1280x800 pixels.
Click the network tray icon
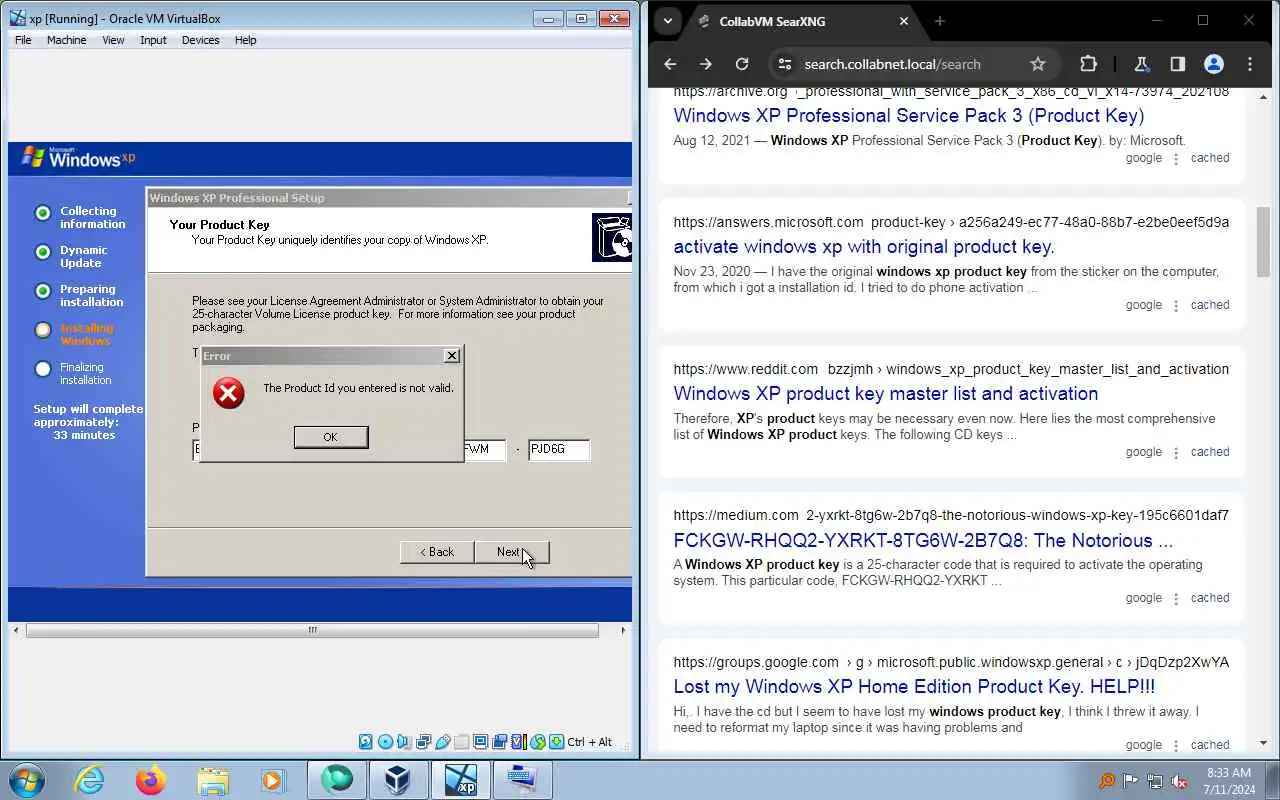pos(1155,781)
